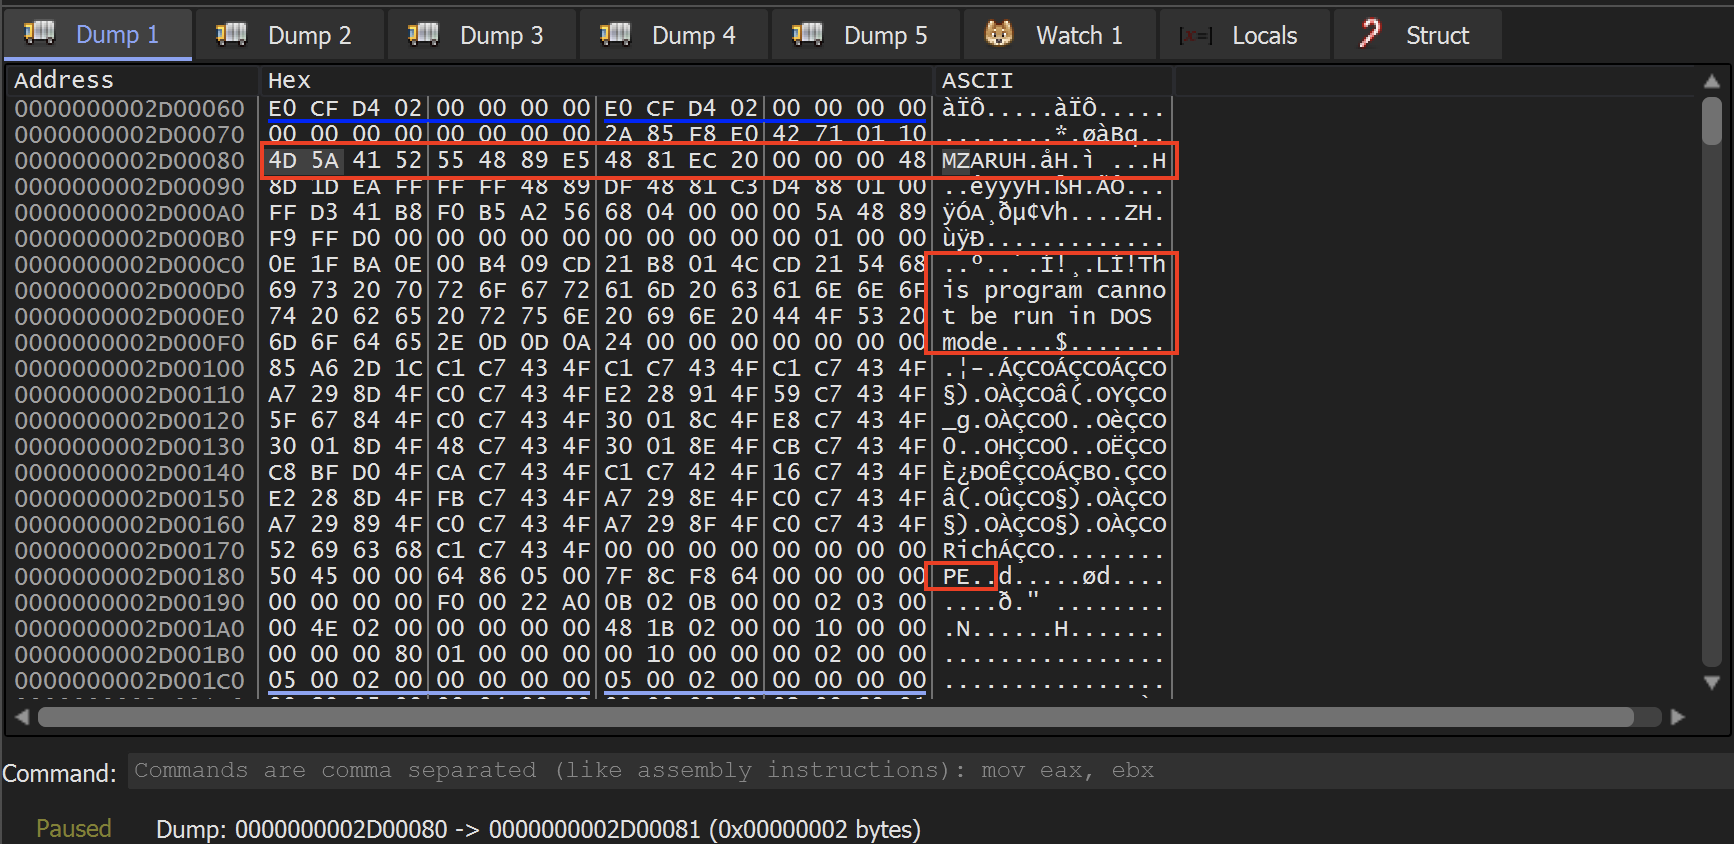The width and height of the screenshot is (1734, 844).
Task: Select address 0000000002D000F0
Action: click(129, 342)
